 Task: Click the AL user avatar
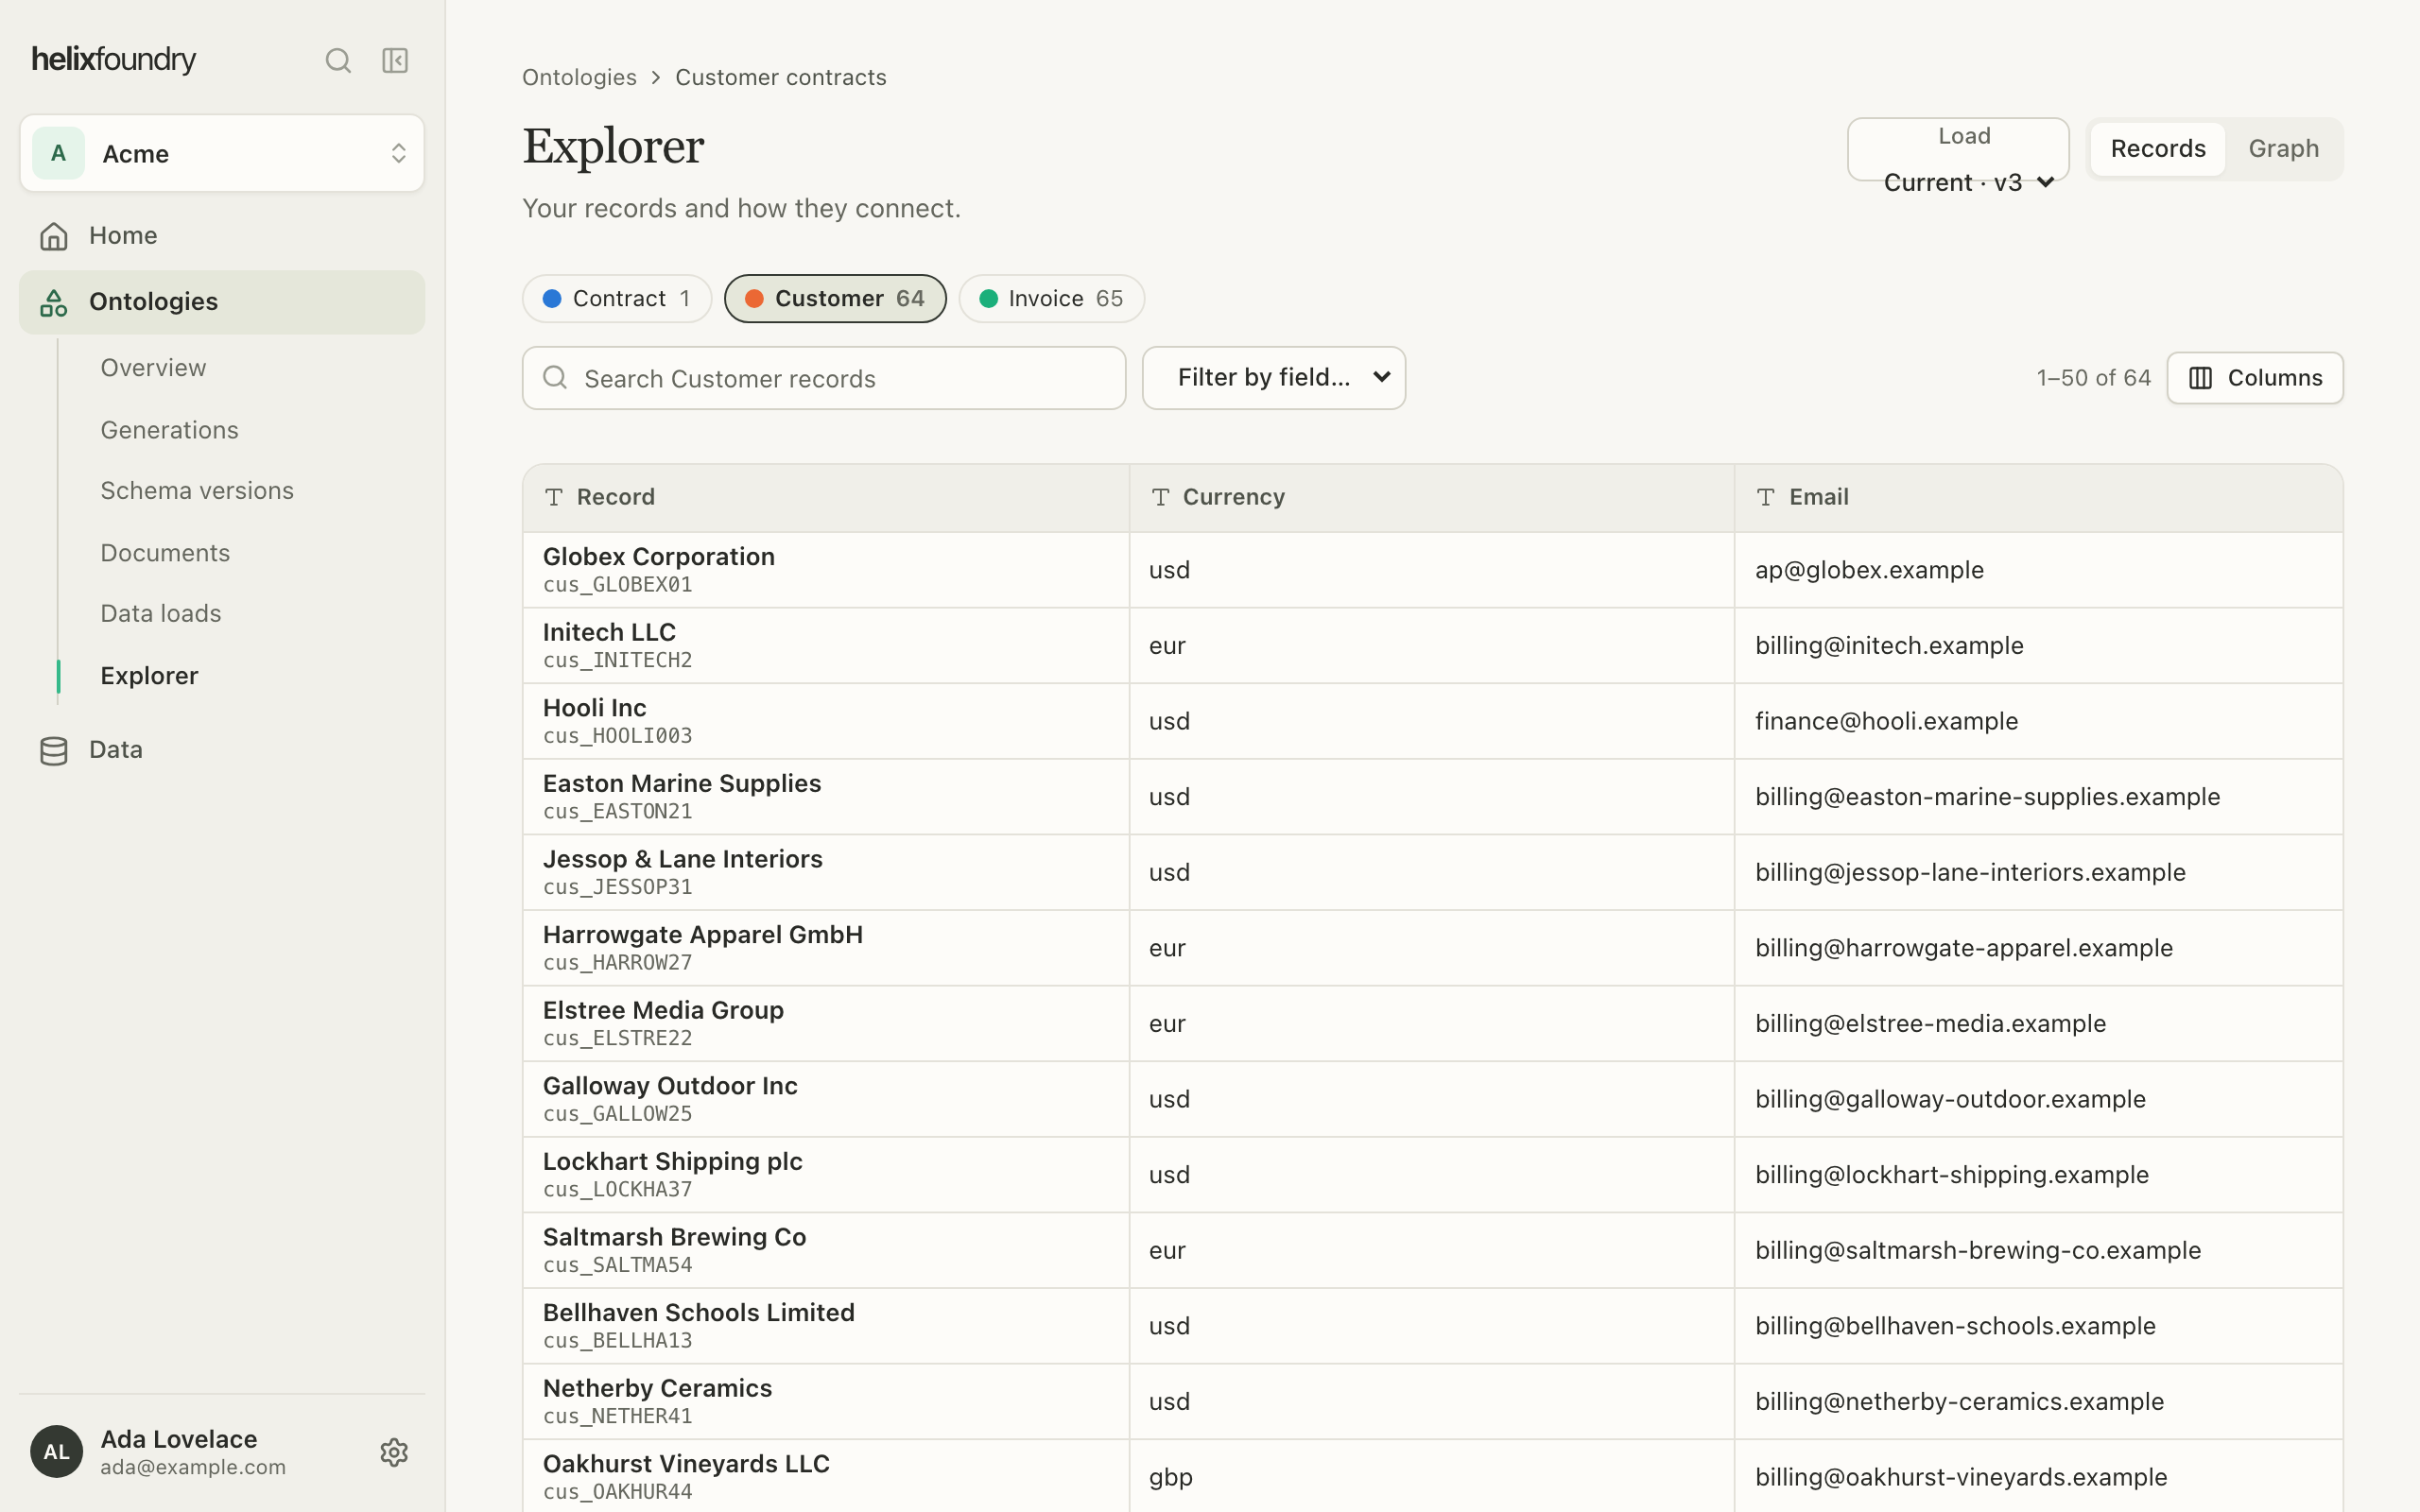coord(57,1451)
